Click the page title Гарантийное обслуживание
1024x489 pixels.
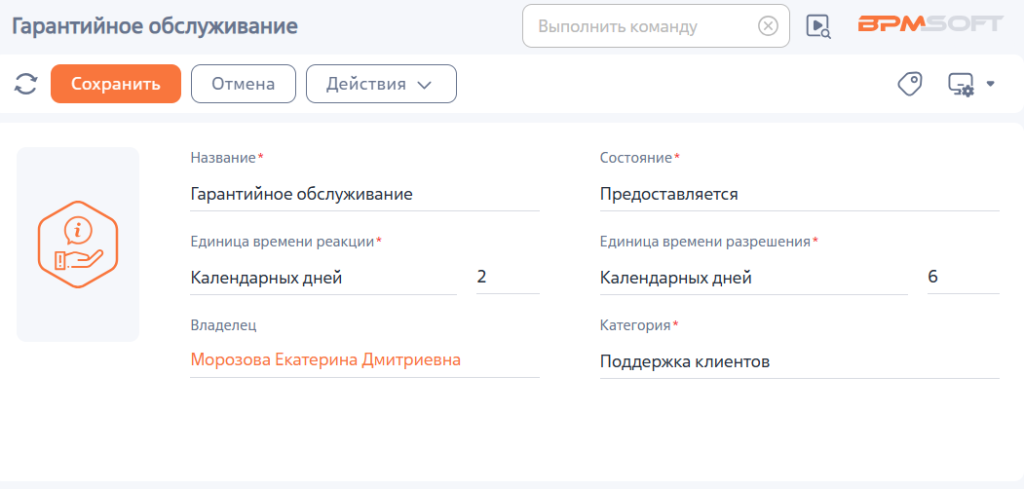tap(155, 26)
